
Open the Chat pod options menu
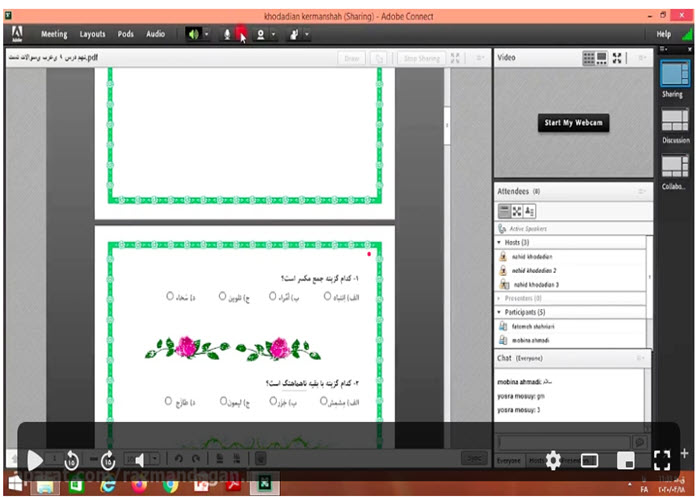(641, 358)
